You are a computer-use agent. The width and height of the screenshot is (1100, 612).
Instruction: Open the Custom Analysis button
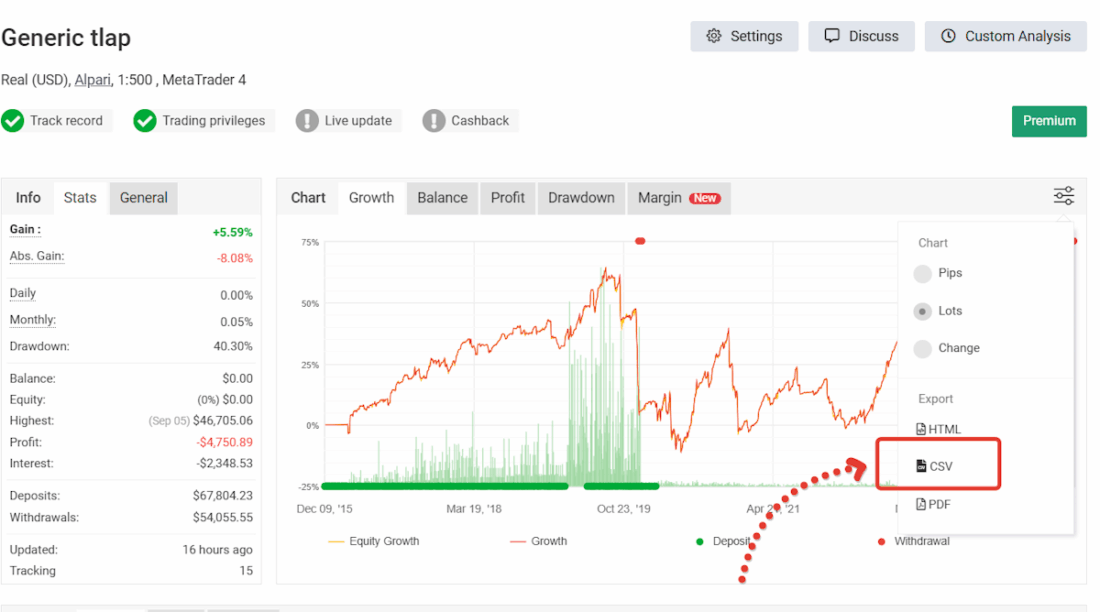pos(1005,36)
